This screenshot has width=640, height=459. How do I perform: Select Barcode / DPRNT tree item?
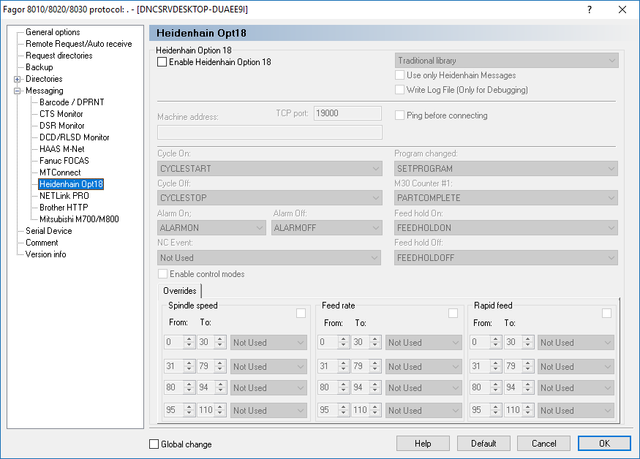(71, 102)
